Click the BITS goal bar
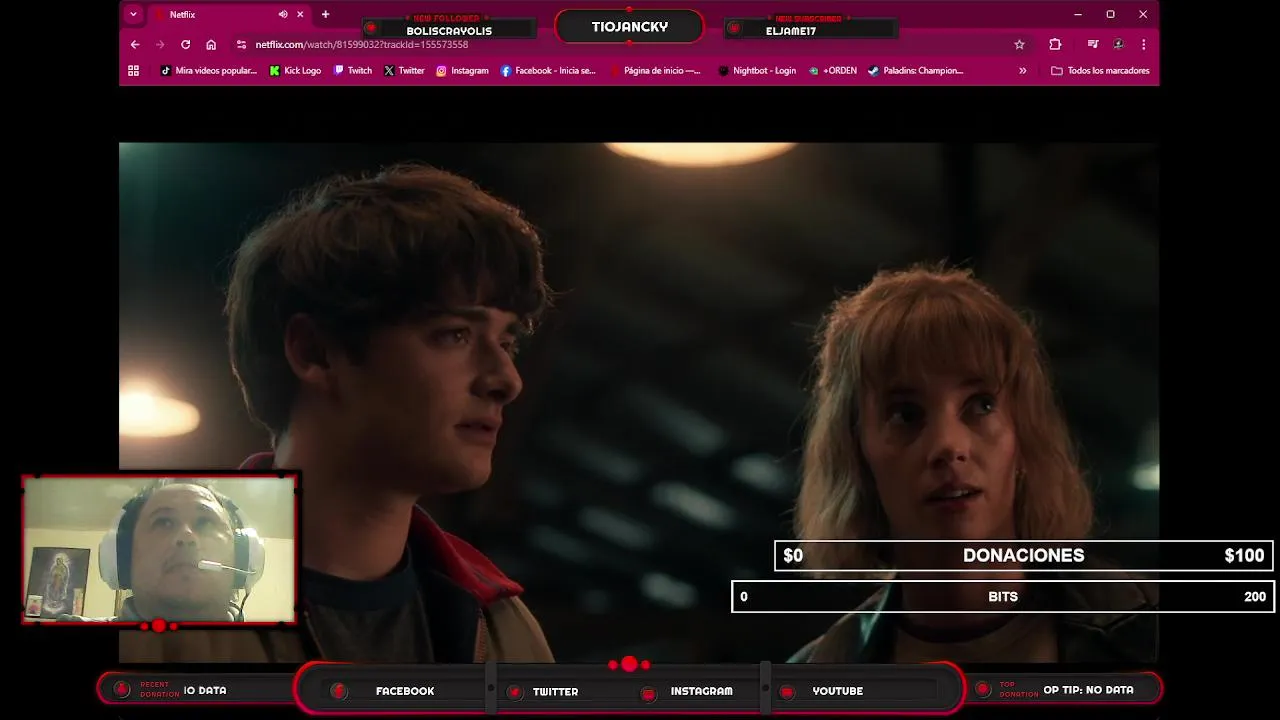 click(x=1003, y=597)
